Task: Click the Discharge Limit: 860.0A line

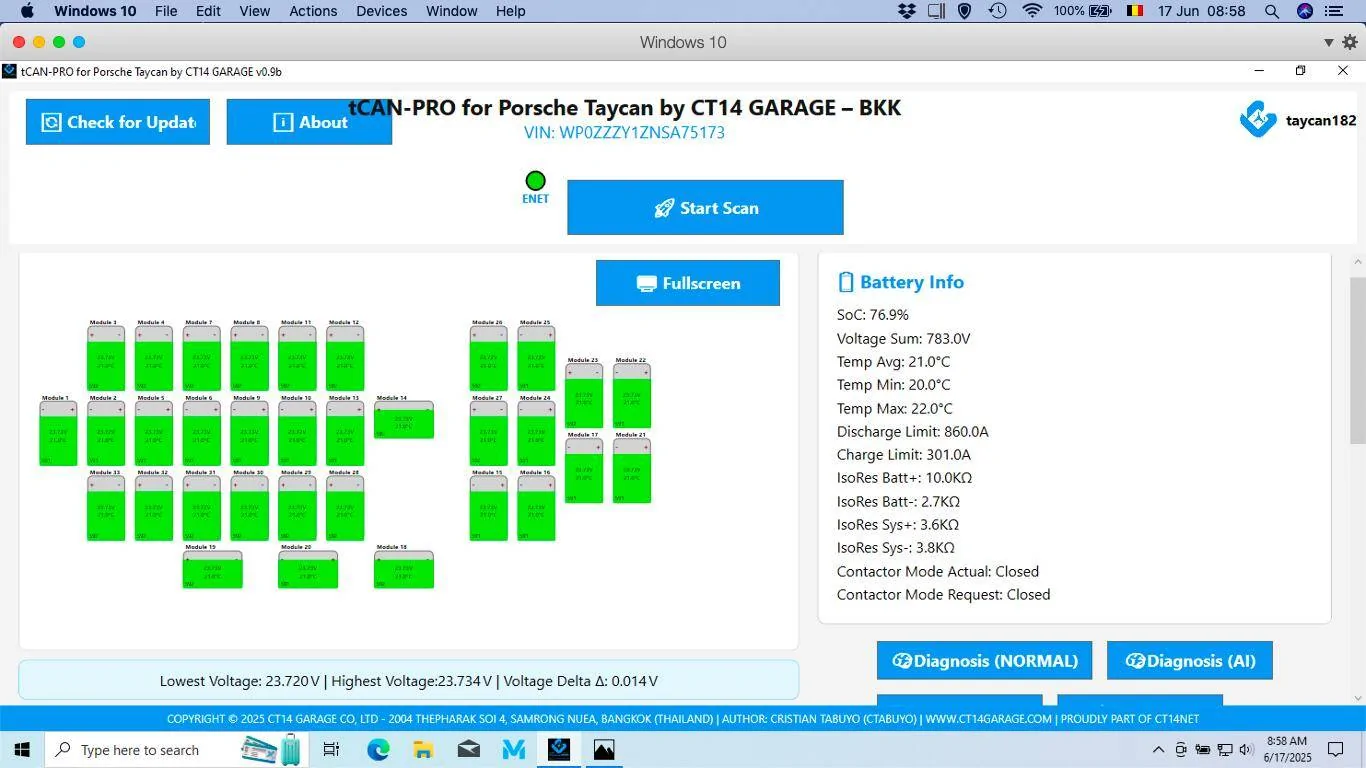Action: 913,432
